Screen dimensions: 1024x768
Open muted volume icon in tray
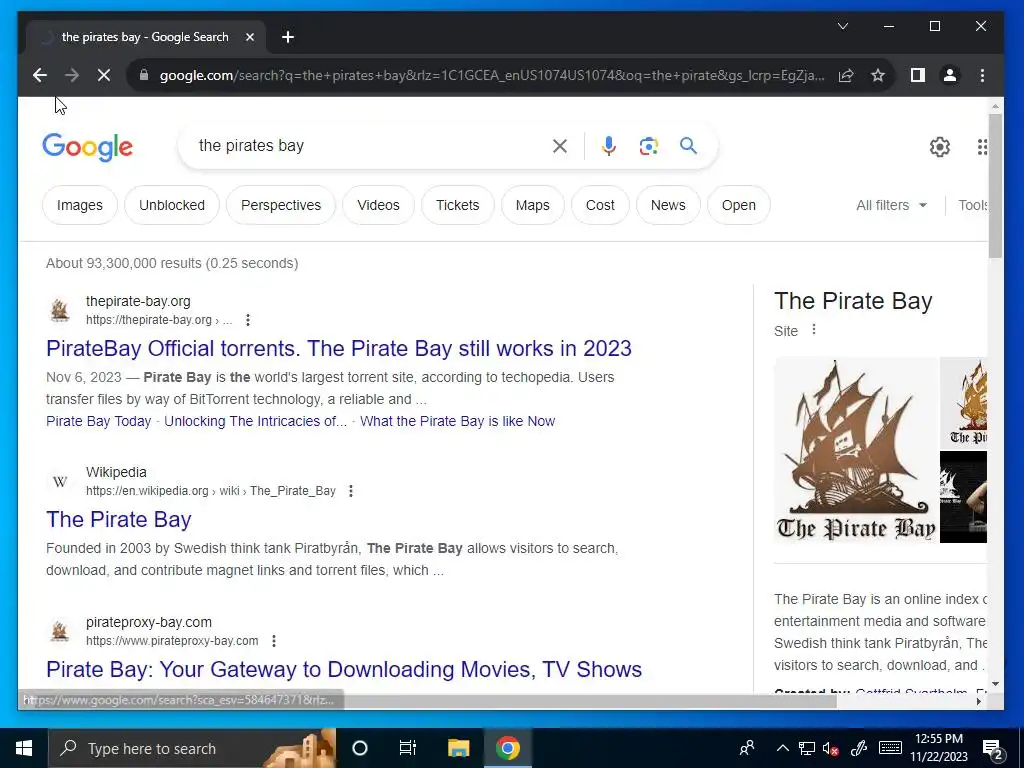831,748
